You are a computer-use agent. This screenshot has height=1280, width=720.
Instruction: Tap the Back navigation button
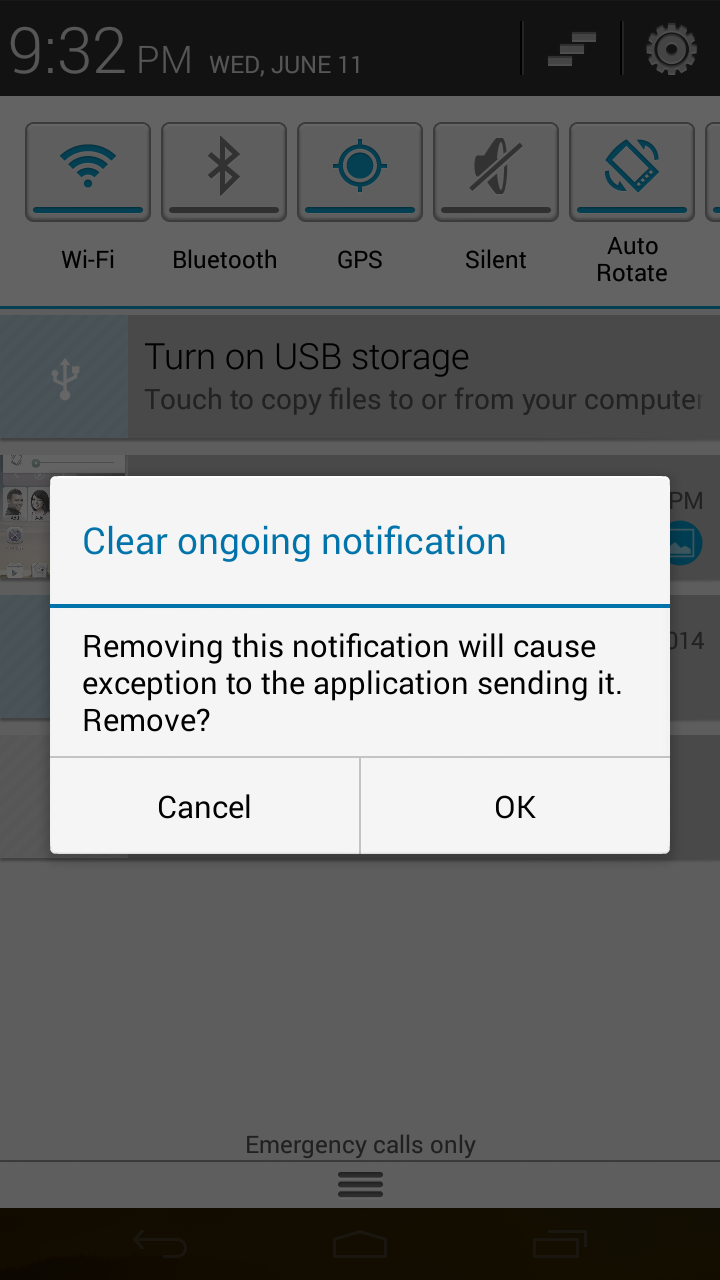(160, 1244)
